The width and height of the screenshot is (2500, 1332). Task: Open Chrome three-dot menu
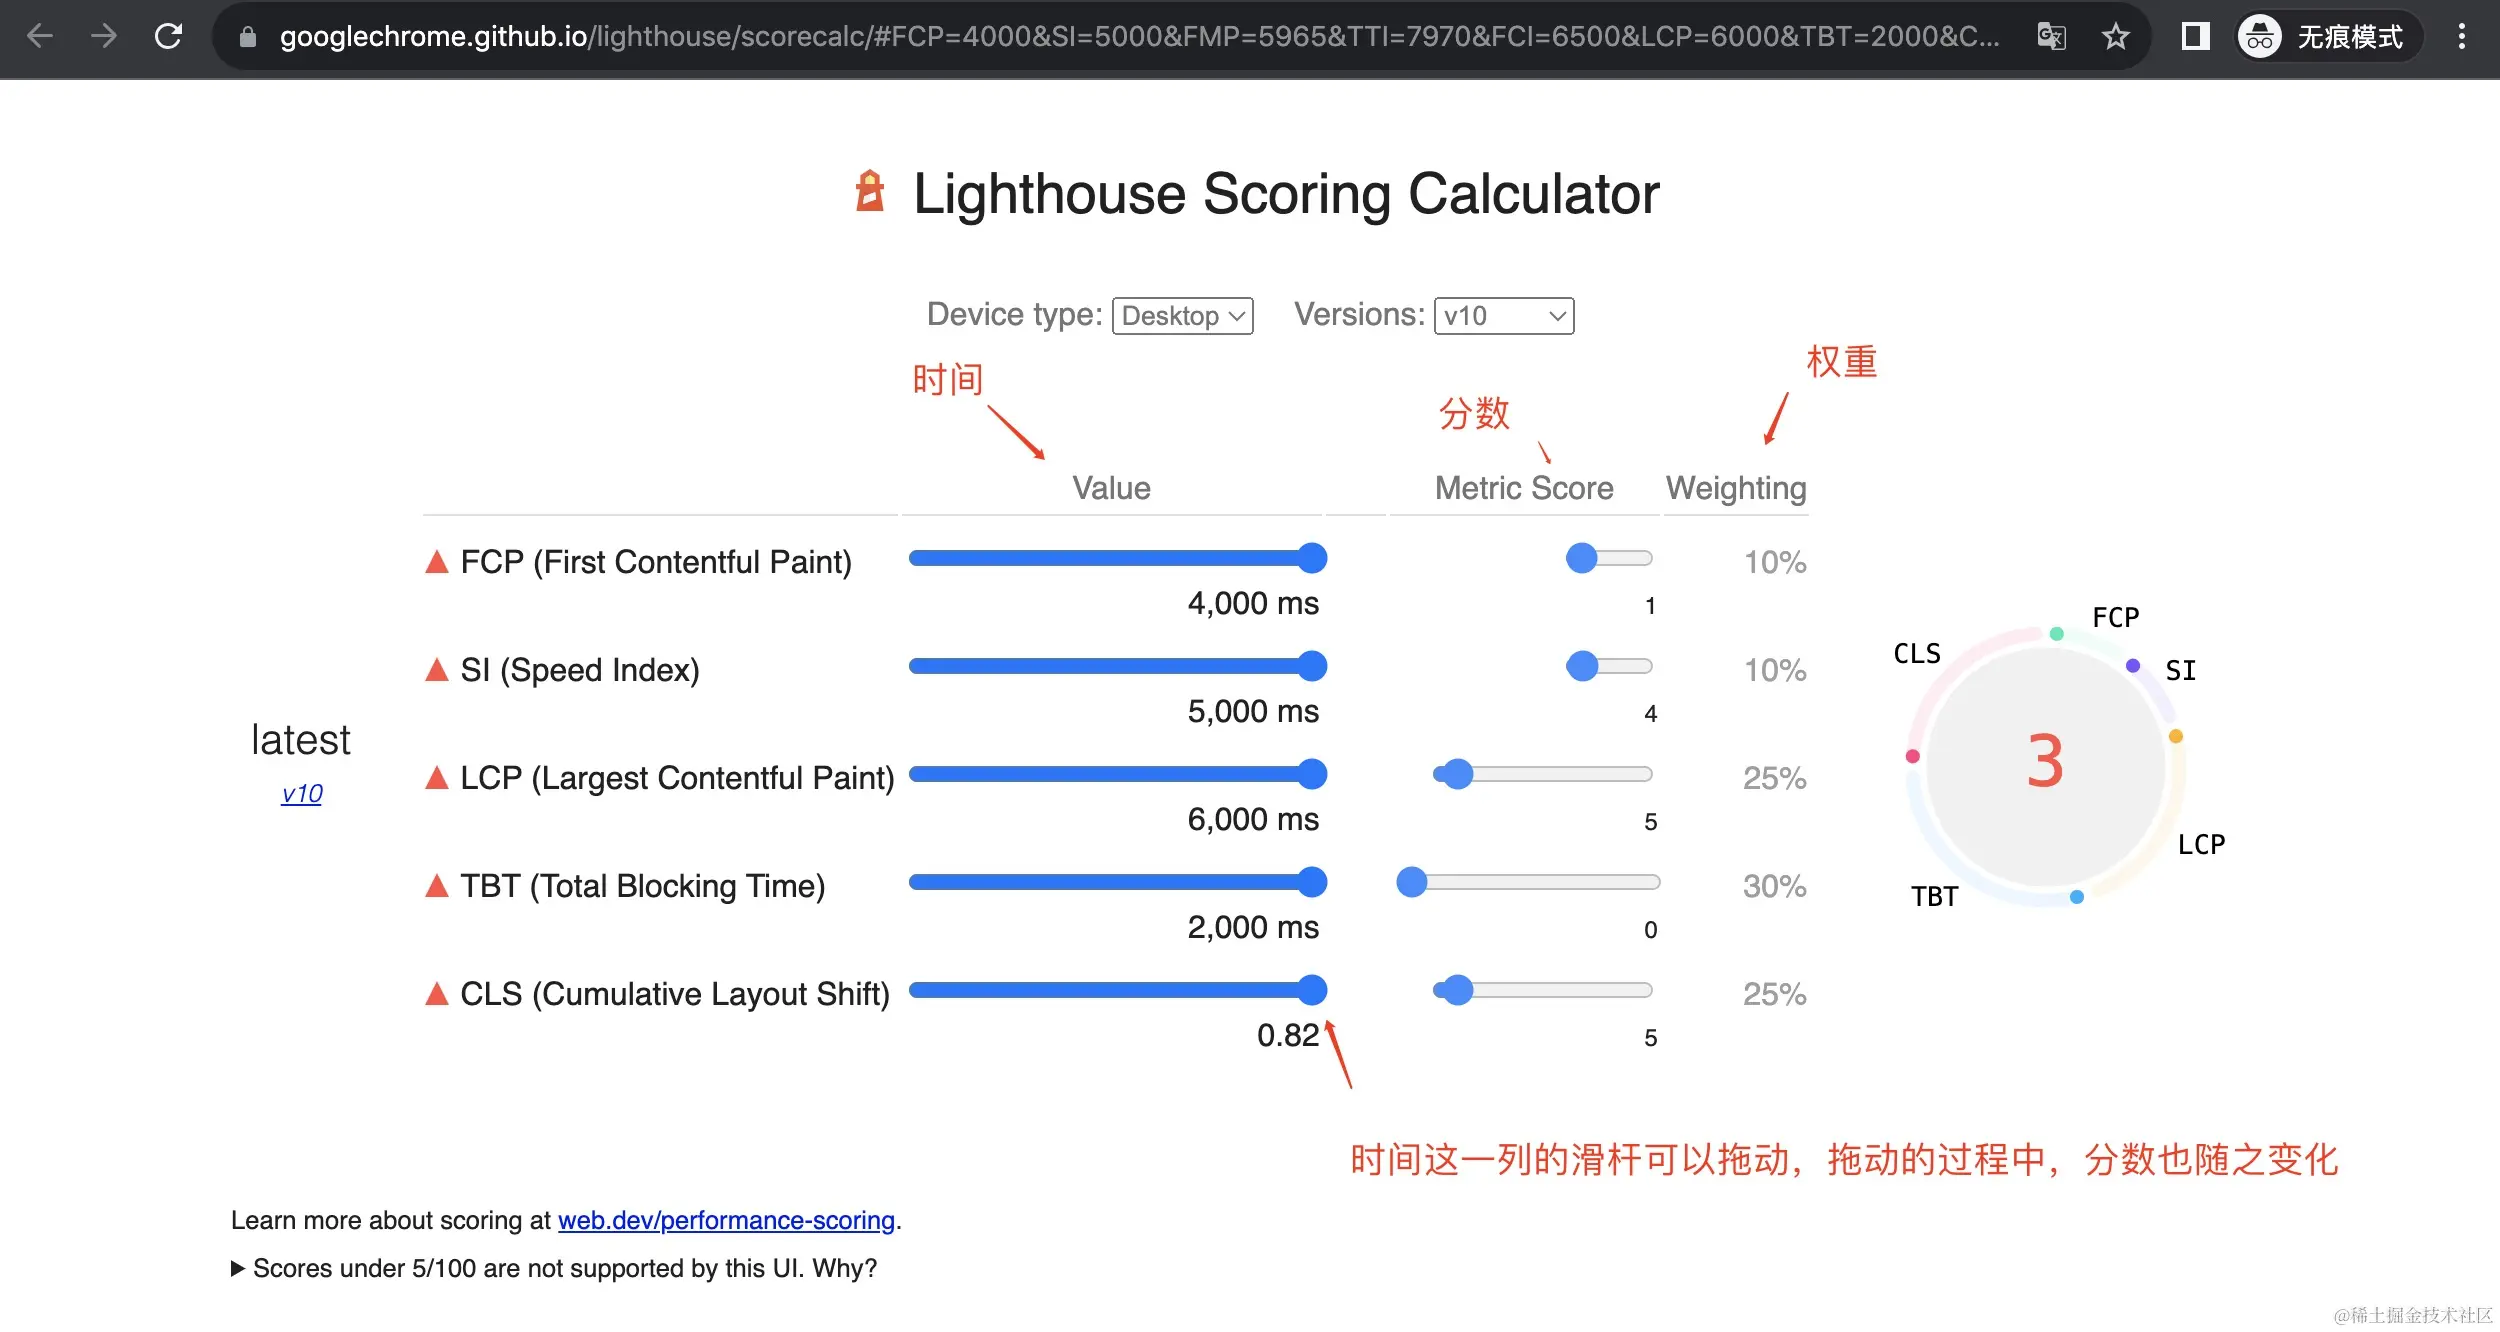[x=2462, y=37]
